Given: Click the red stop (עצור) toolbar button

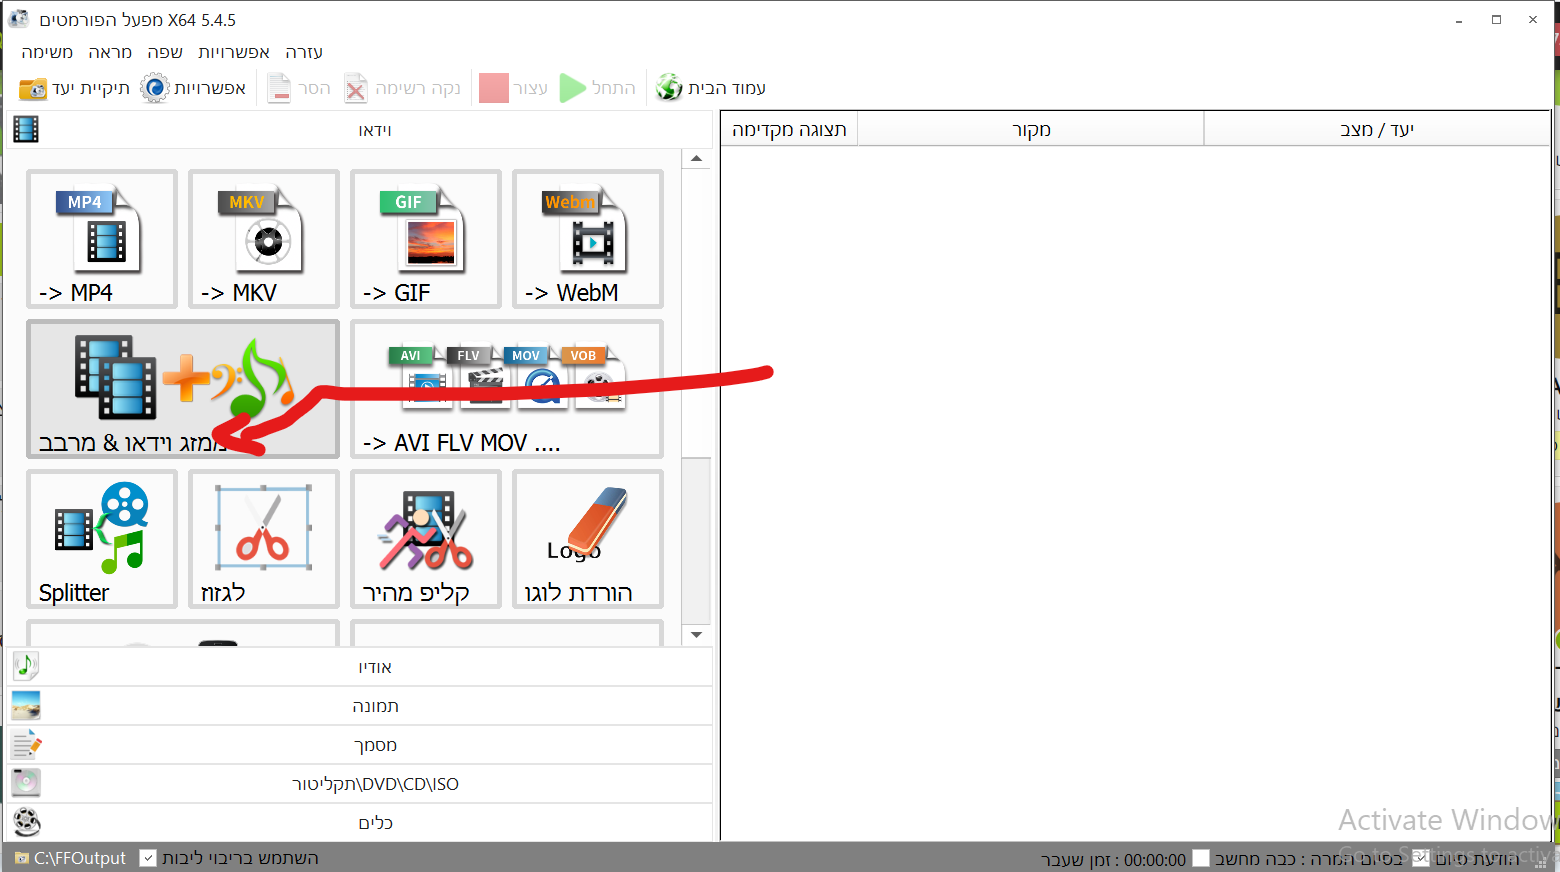Looking at the screenshot, I should tap(514, 88).
